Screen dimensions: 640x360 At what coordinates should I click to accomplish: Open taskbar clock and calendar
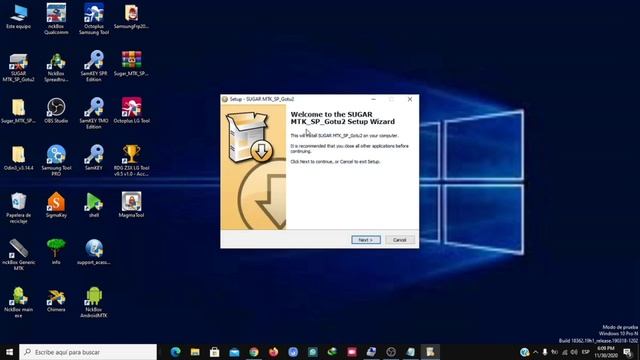pyautogui.click(x=606, y=352)
